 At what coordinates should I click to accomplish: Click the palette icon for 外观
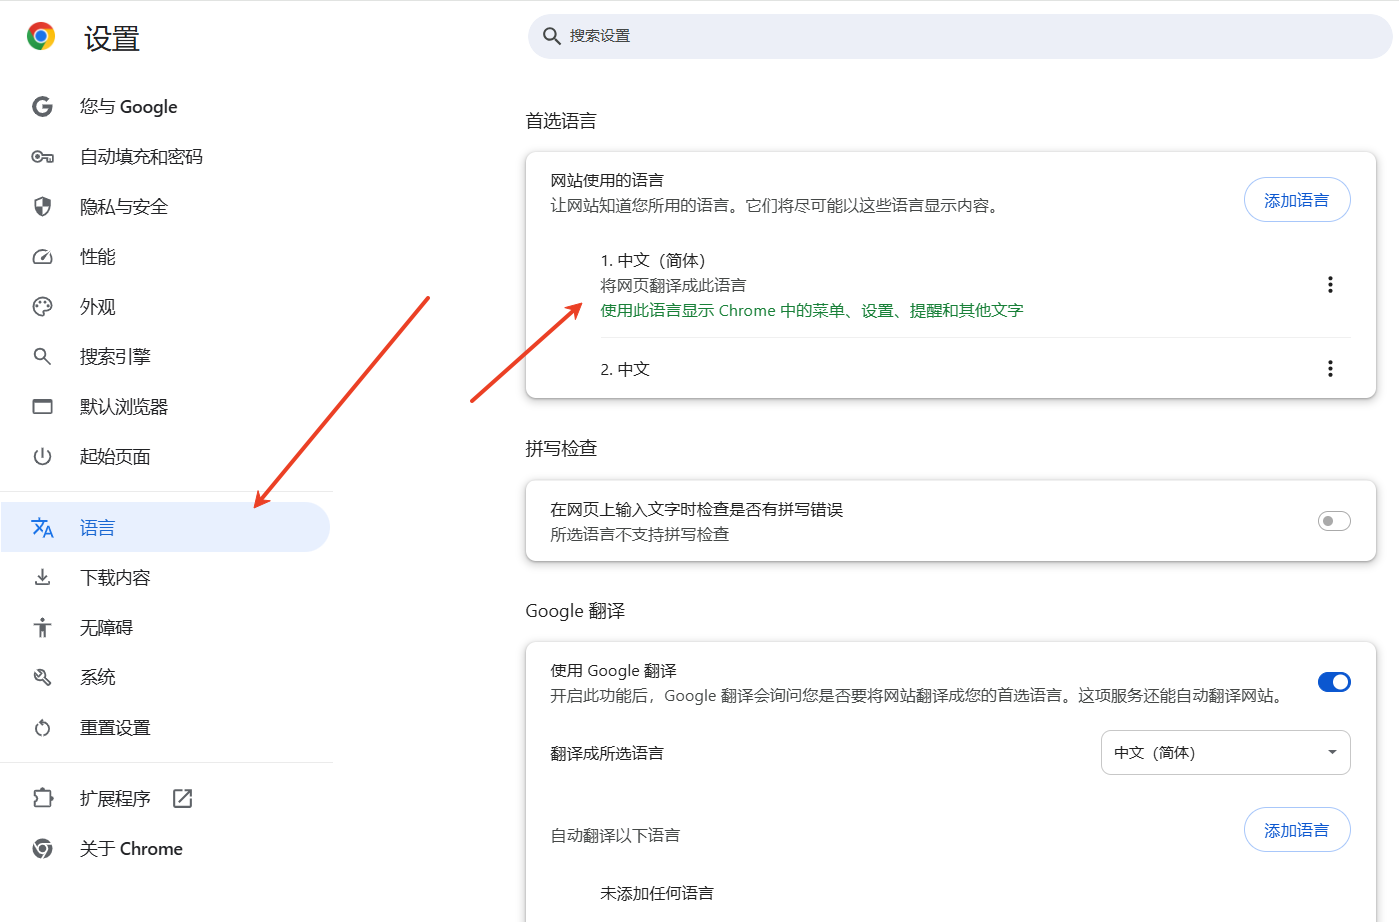(x=42, y=307)
